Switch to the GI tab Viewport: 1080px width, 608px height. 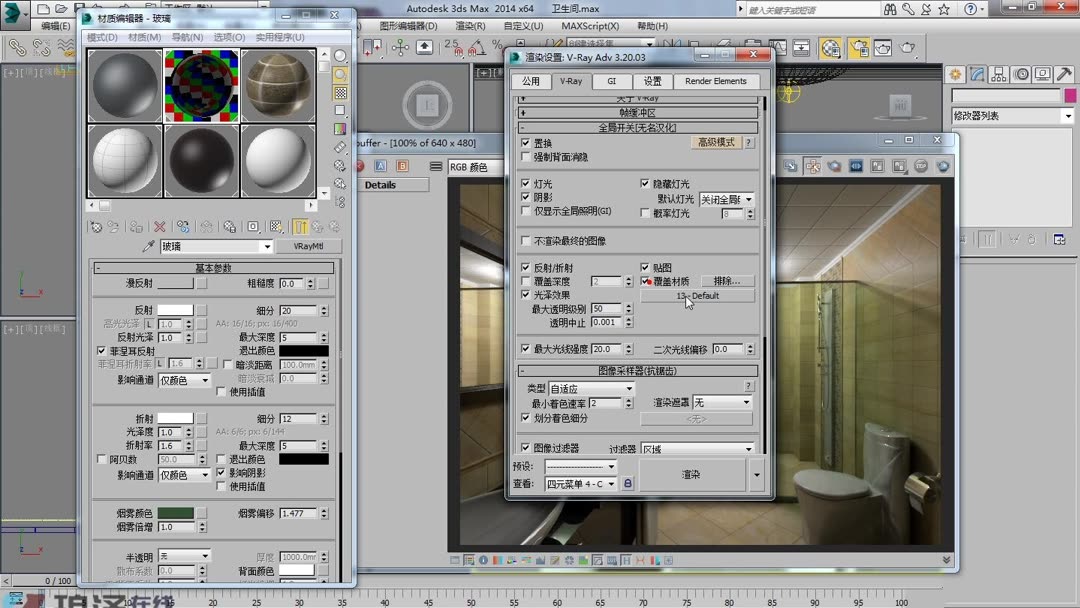612,81
